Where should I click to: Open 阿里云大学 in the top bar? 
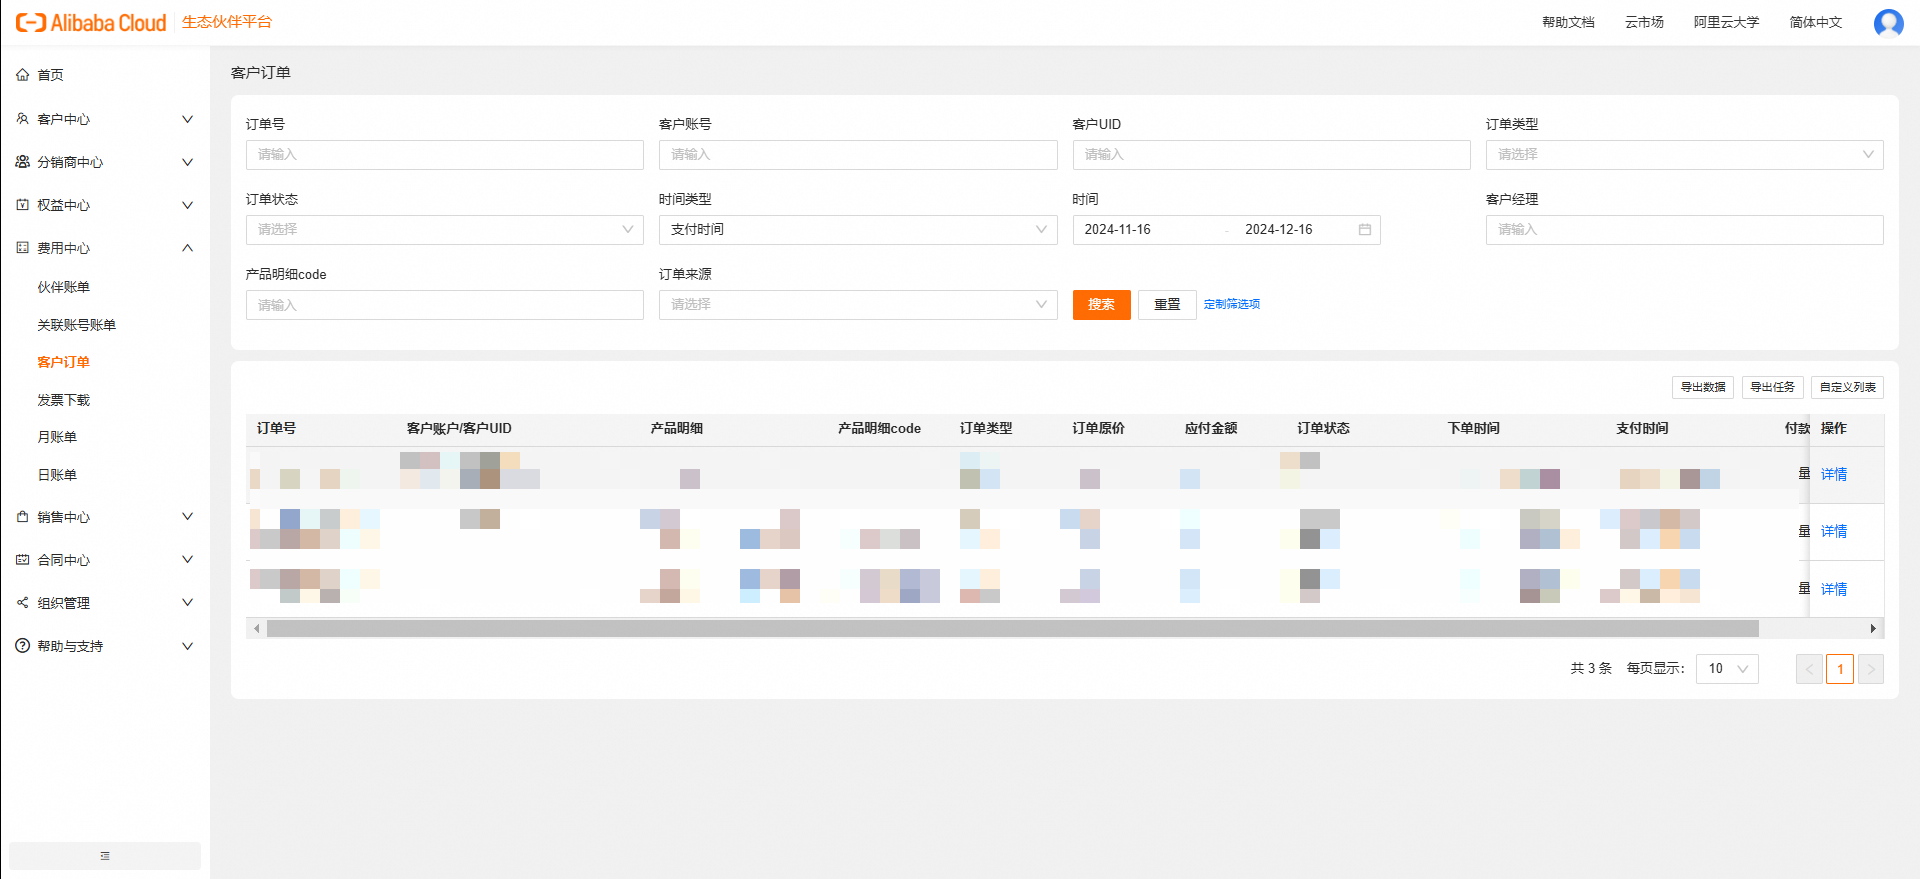(1726, 22)
